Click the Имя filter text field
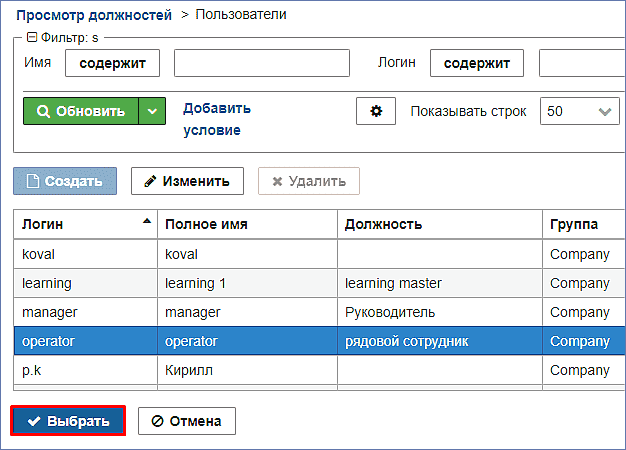The width and height of the screenshot is (626, 450). (x=262, y=63)
